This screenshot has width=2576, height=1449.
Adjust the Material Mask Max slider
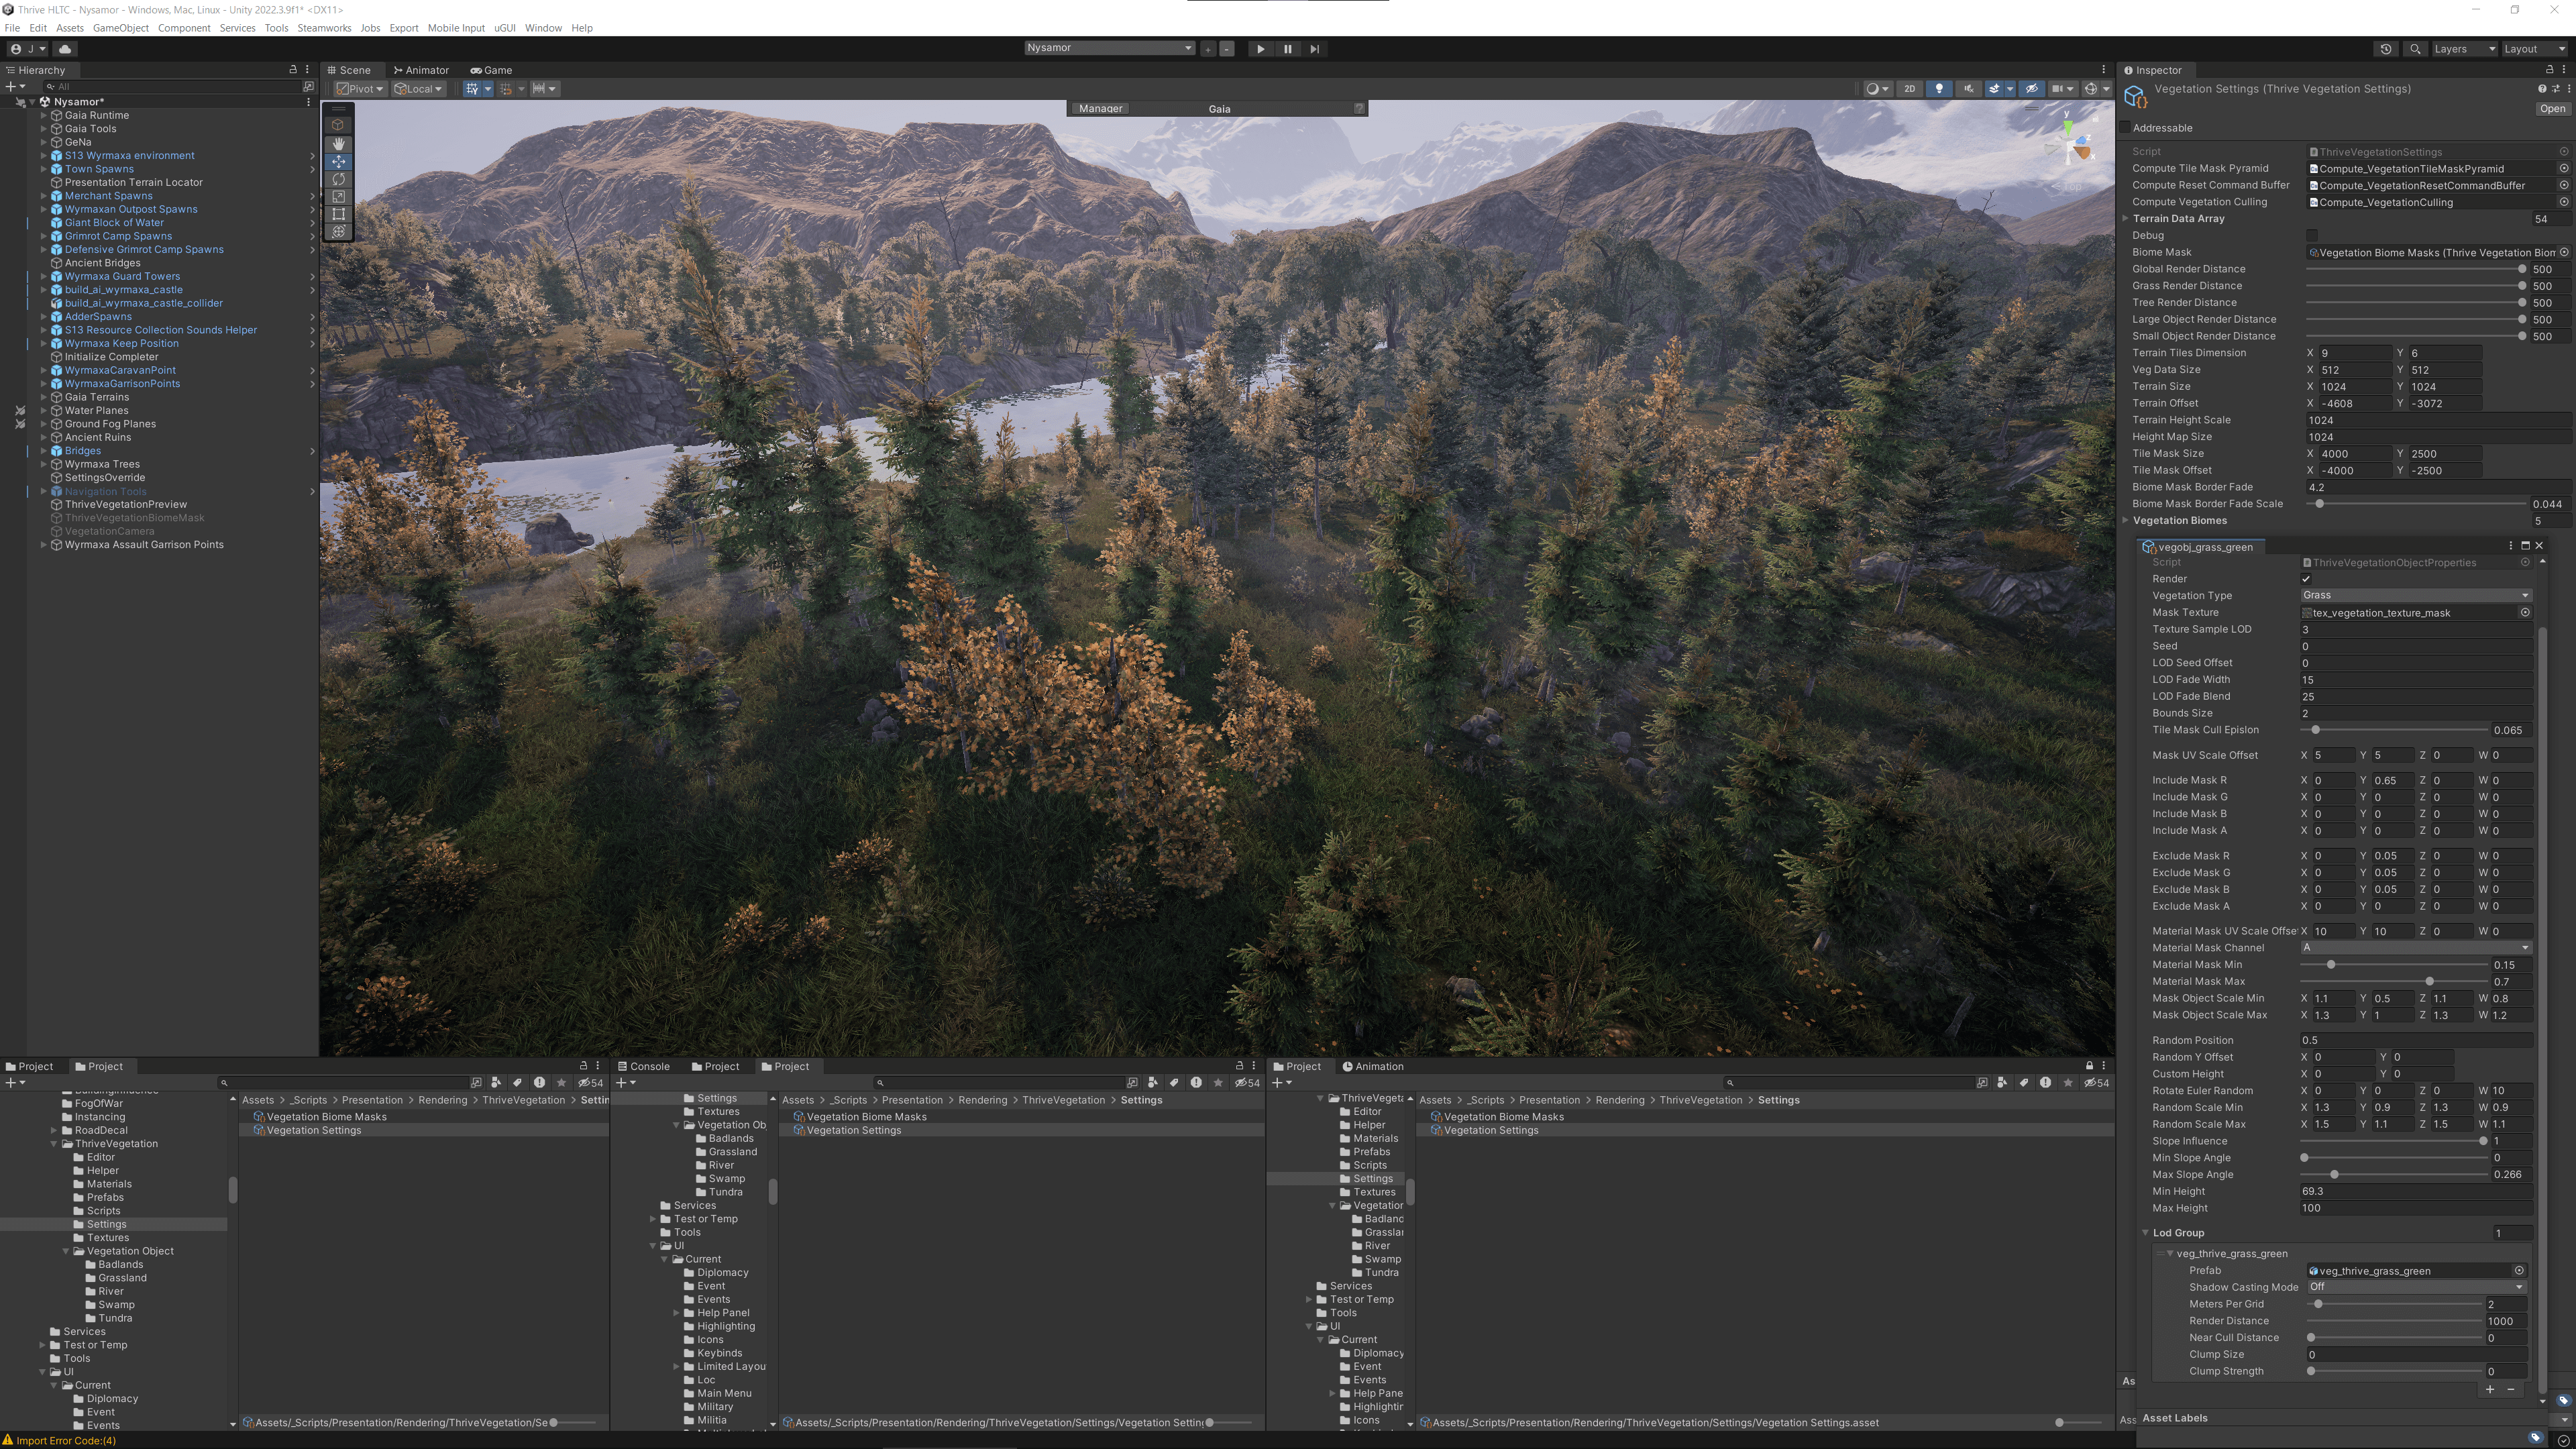pyautogui.click(x=2394, y=982)
